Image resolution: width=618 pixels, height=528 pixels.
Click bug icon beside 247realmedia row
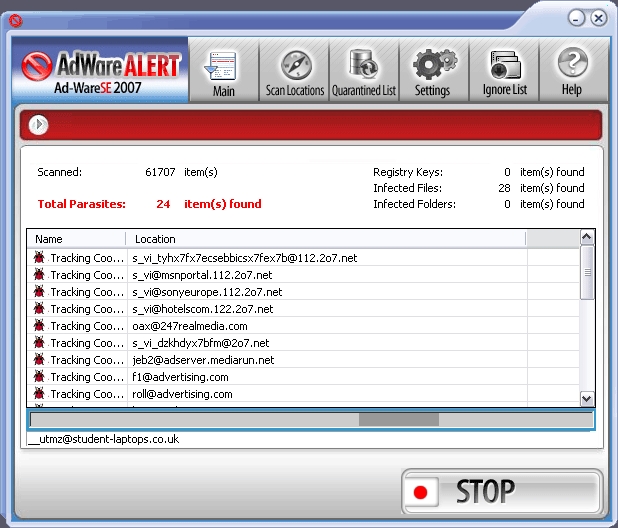tap(39, 325)
